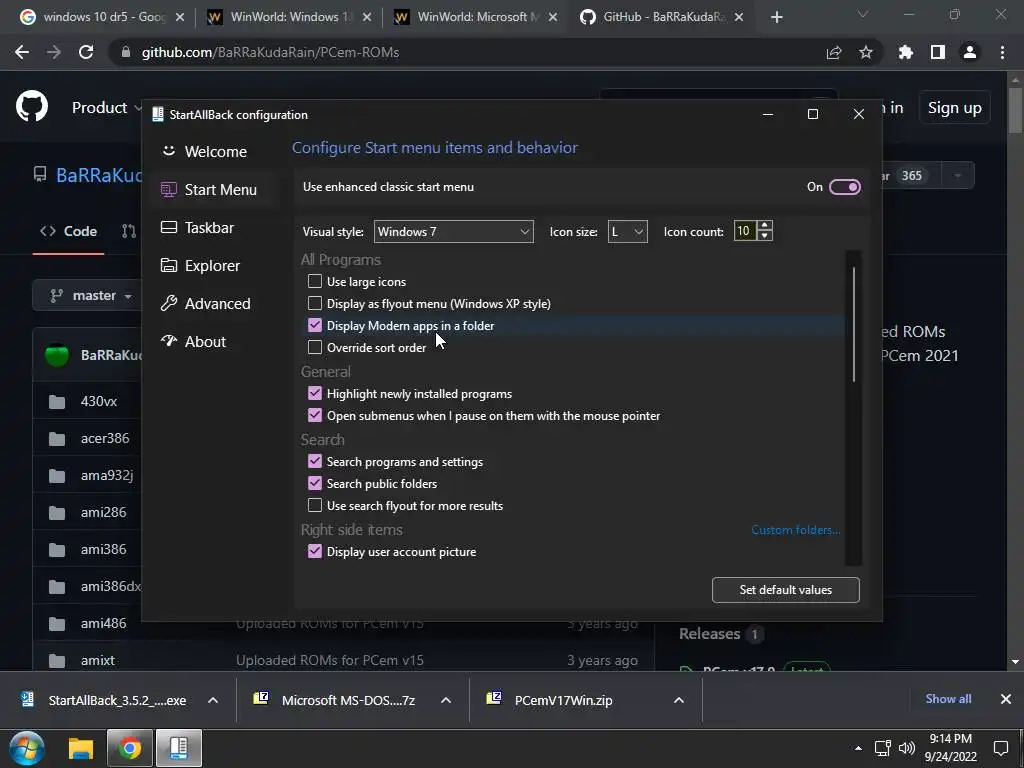Open the Chrome profile icon

coord(970,52)
